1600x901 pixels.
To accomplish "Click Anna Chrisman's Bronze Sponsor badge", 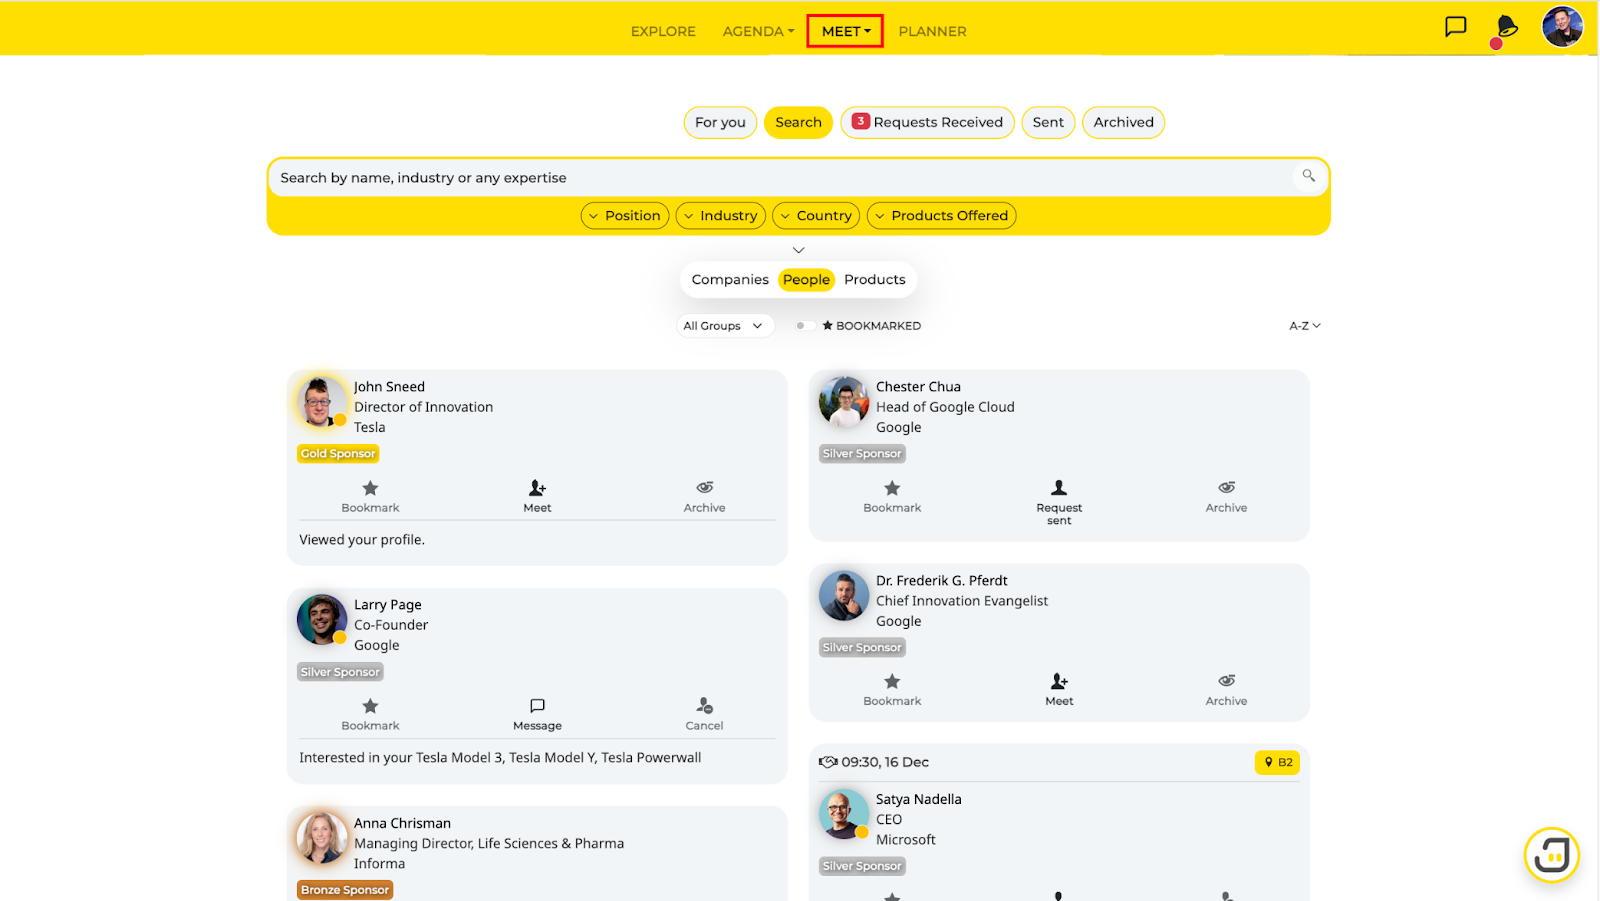I will click(345, 890).
